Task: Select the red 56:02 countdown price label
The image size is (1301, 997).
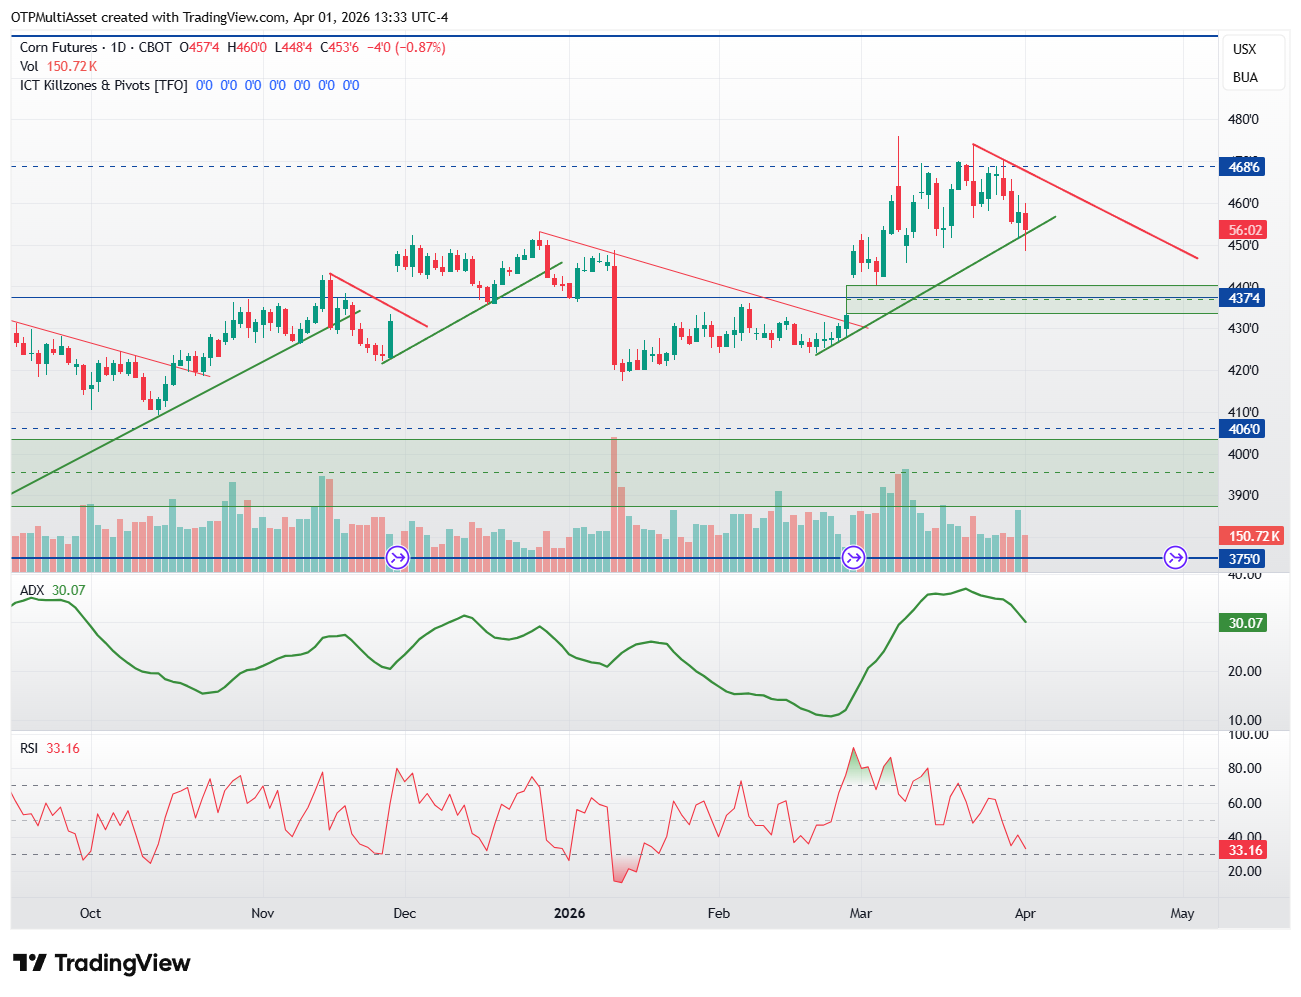Action: (1245, 230)
